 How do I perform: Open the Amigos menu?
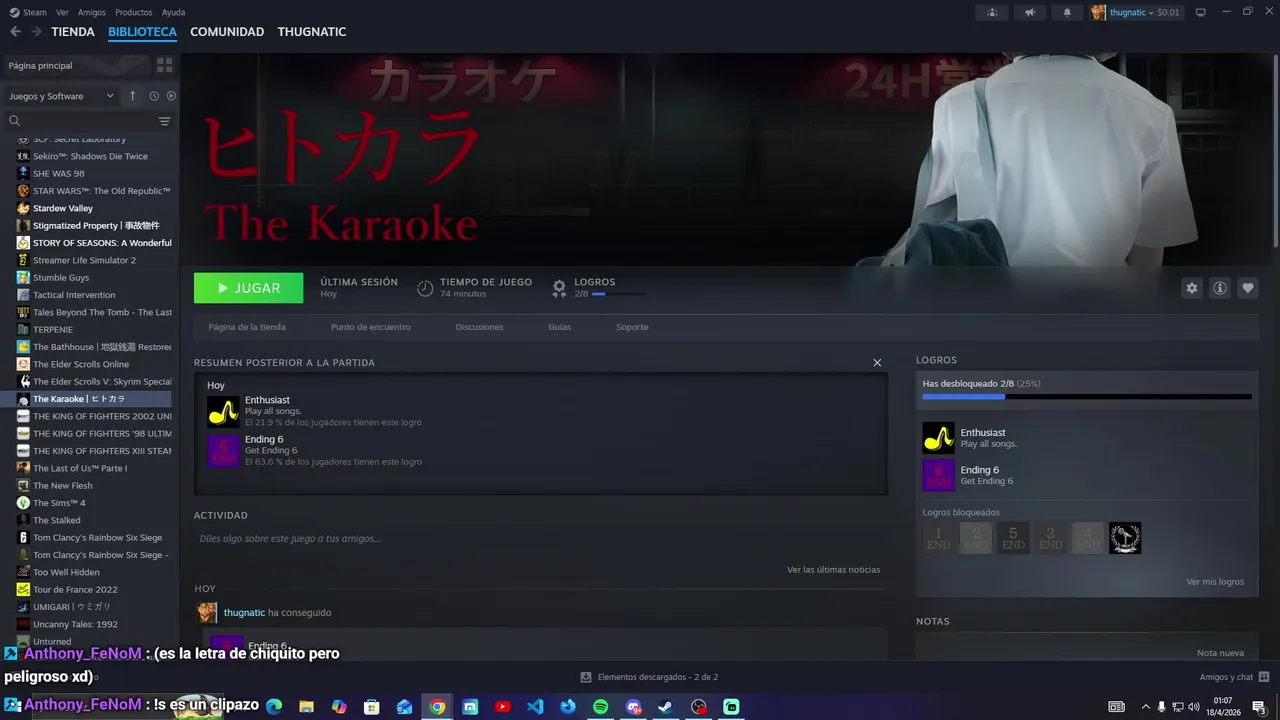[92, 12]
